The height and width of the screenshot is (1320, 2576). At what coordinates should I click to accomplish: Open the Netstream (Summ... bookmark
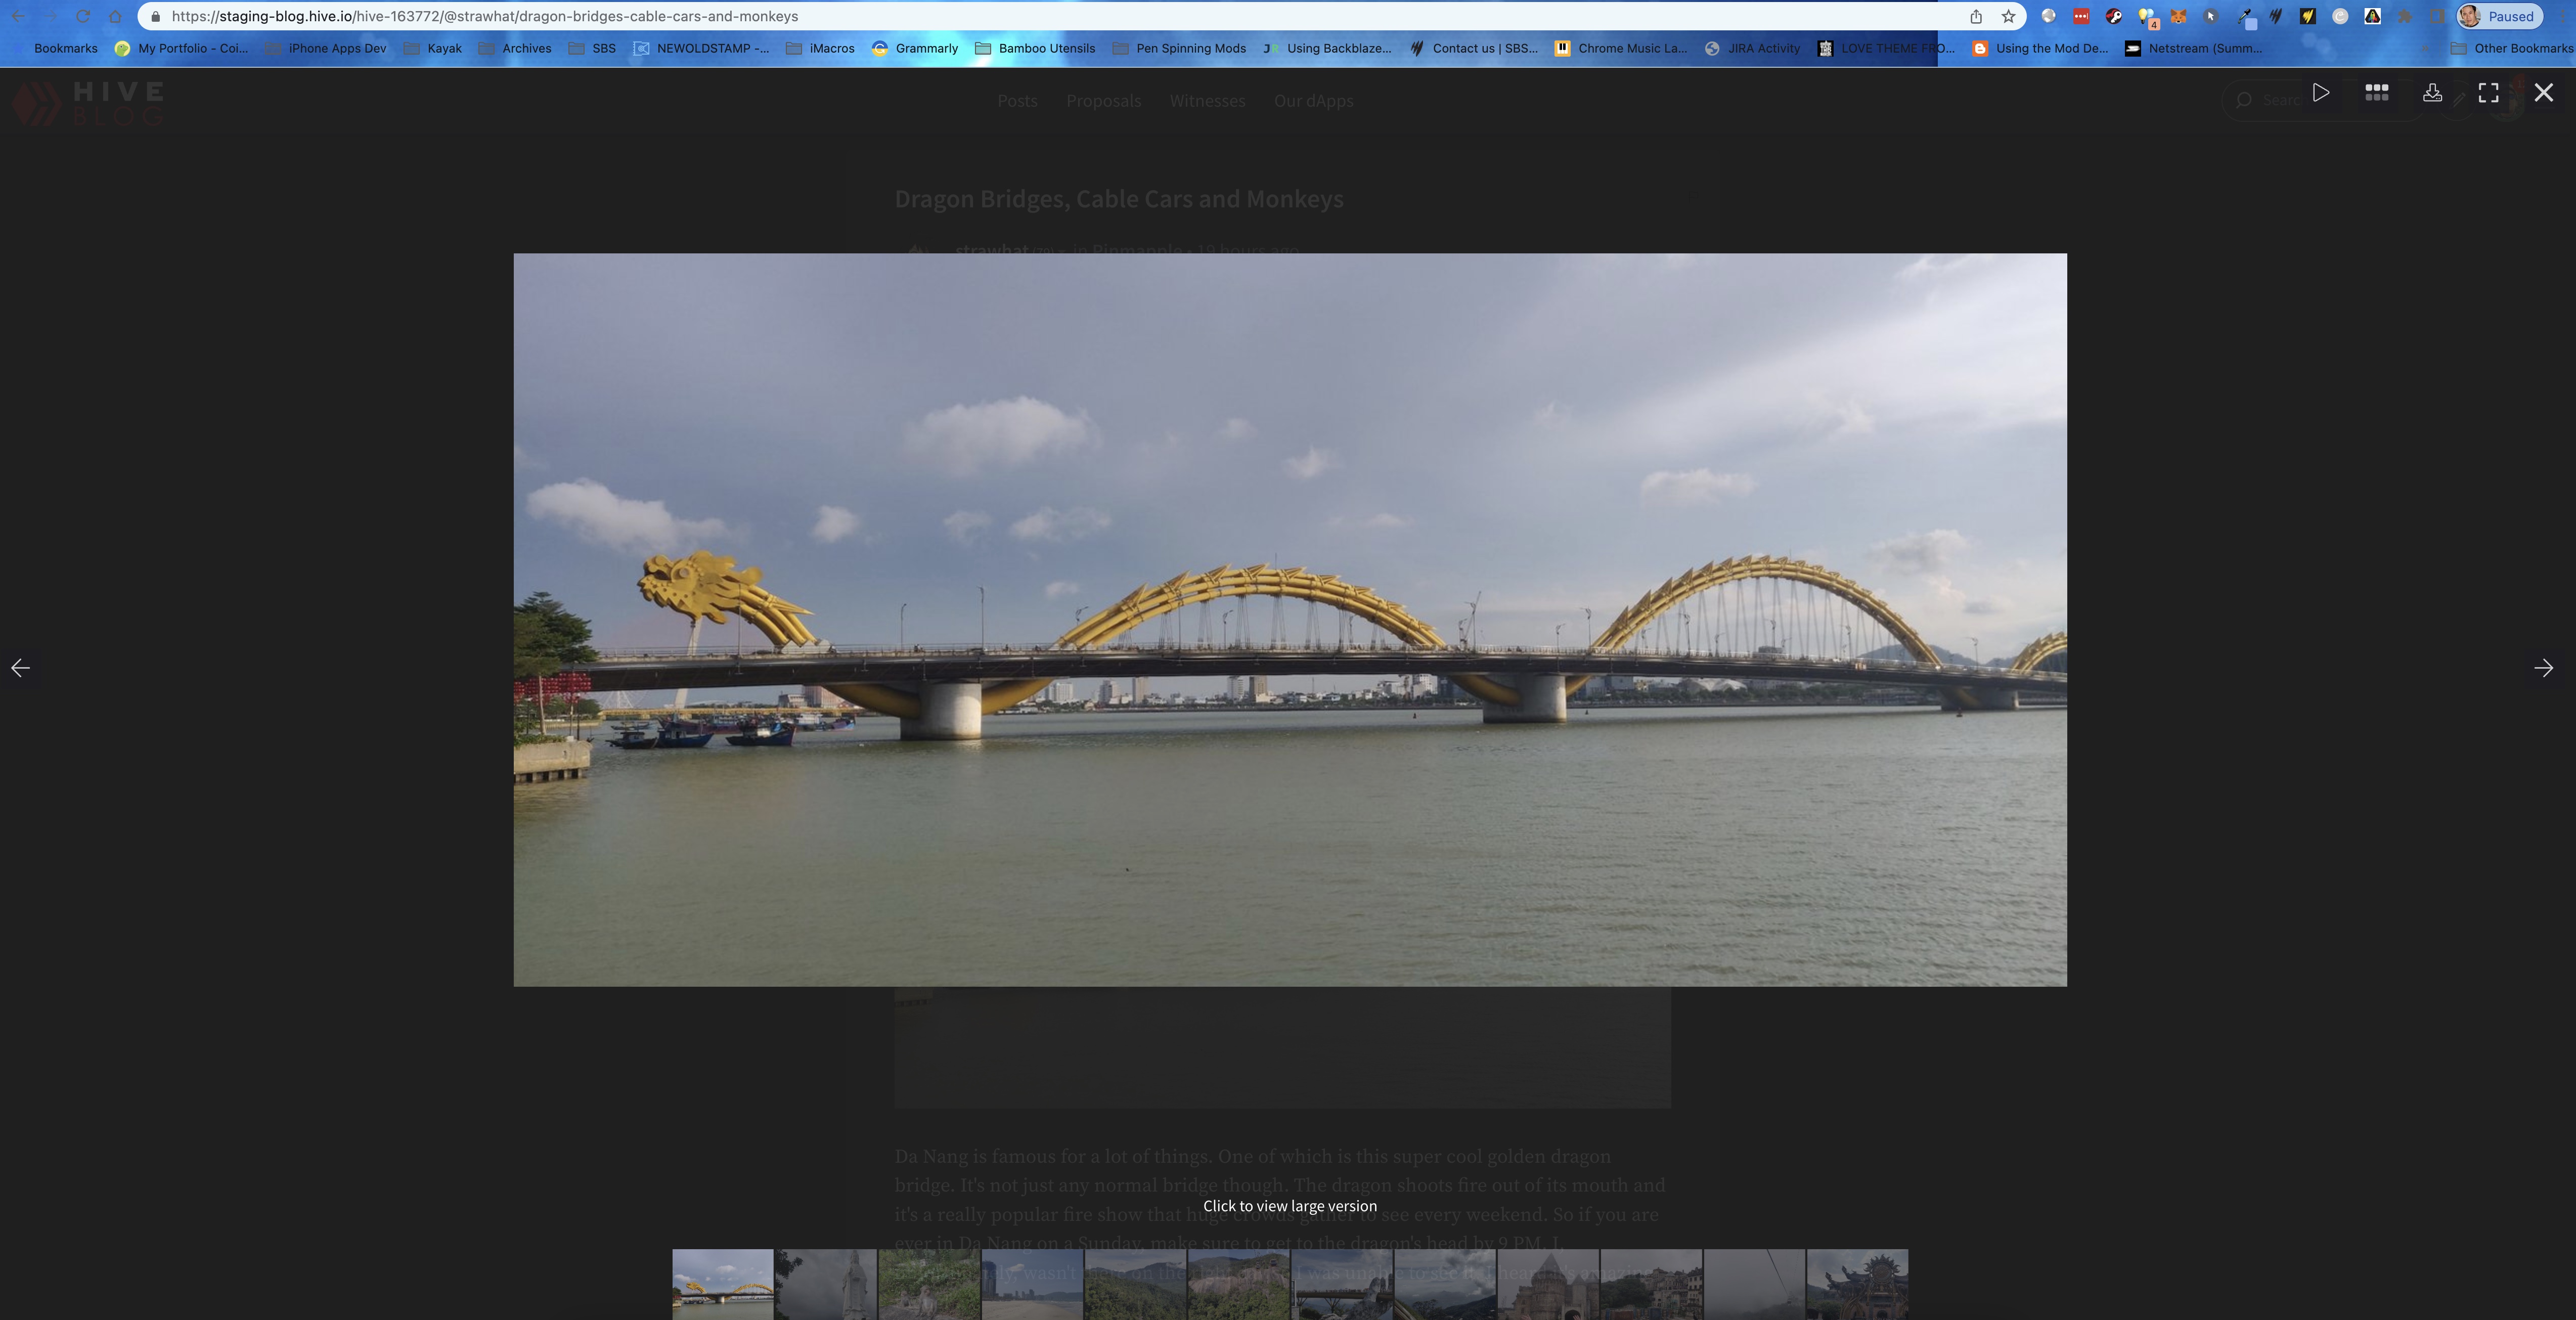pos(2194,48)
